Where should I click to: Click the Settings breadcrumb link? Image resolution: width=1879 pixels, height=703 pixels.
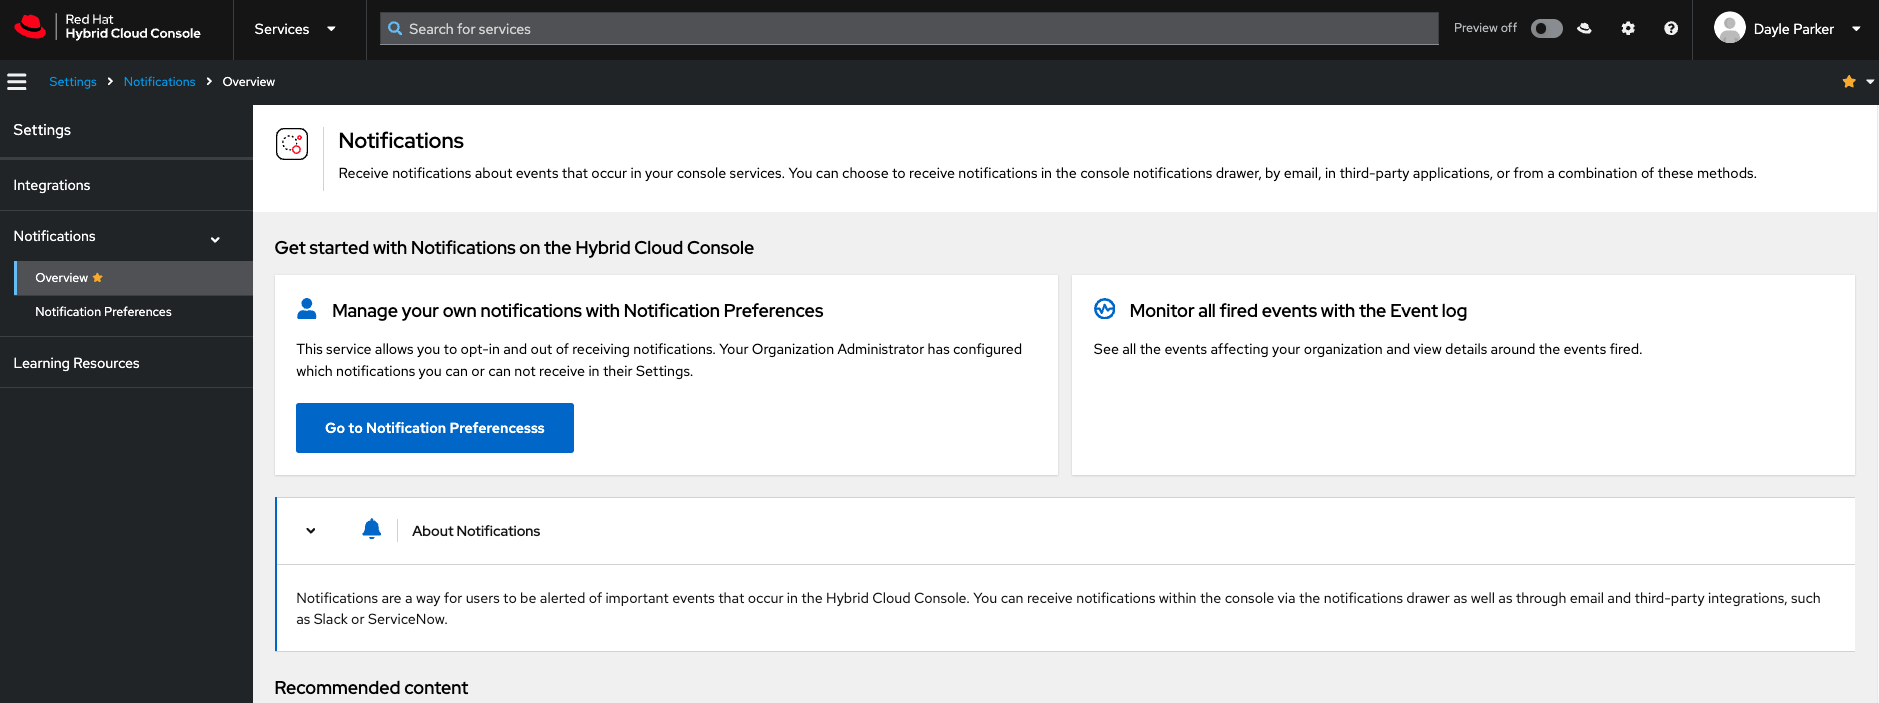coord(73,82)
